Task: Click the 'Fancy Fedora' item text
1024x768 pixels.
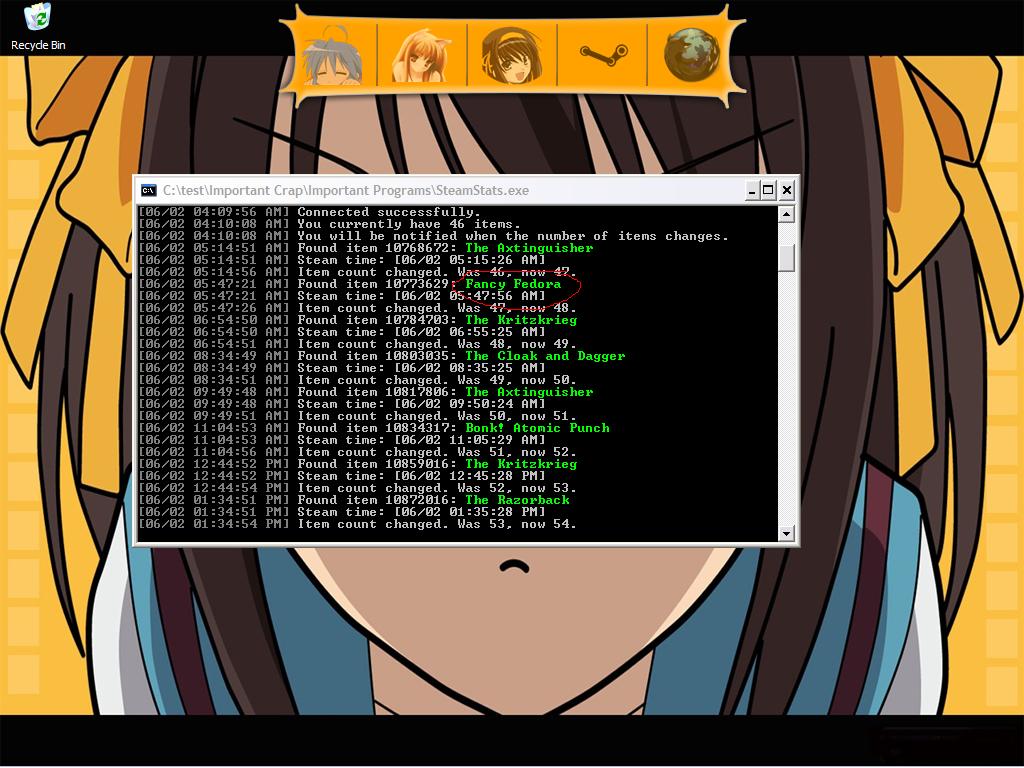Action: (513, 284)
